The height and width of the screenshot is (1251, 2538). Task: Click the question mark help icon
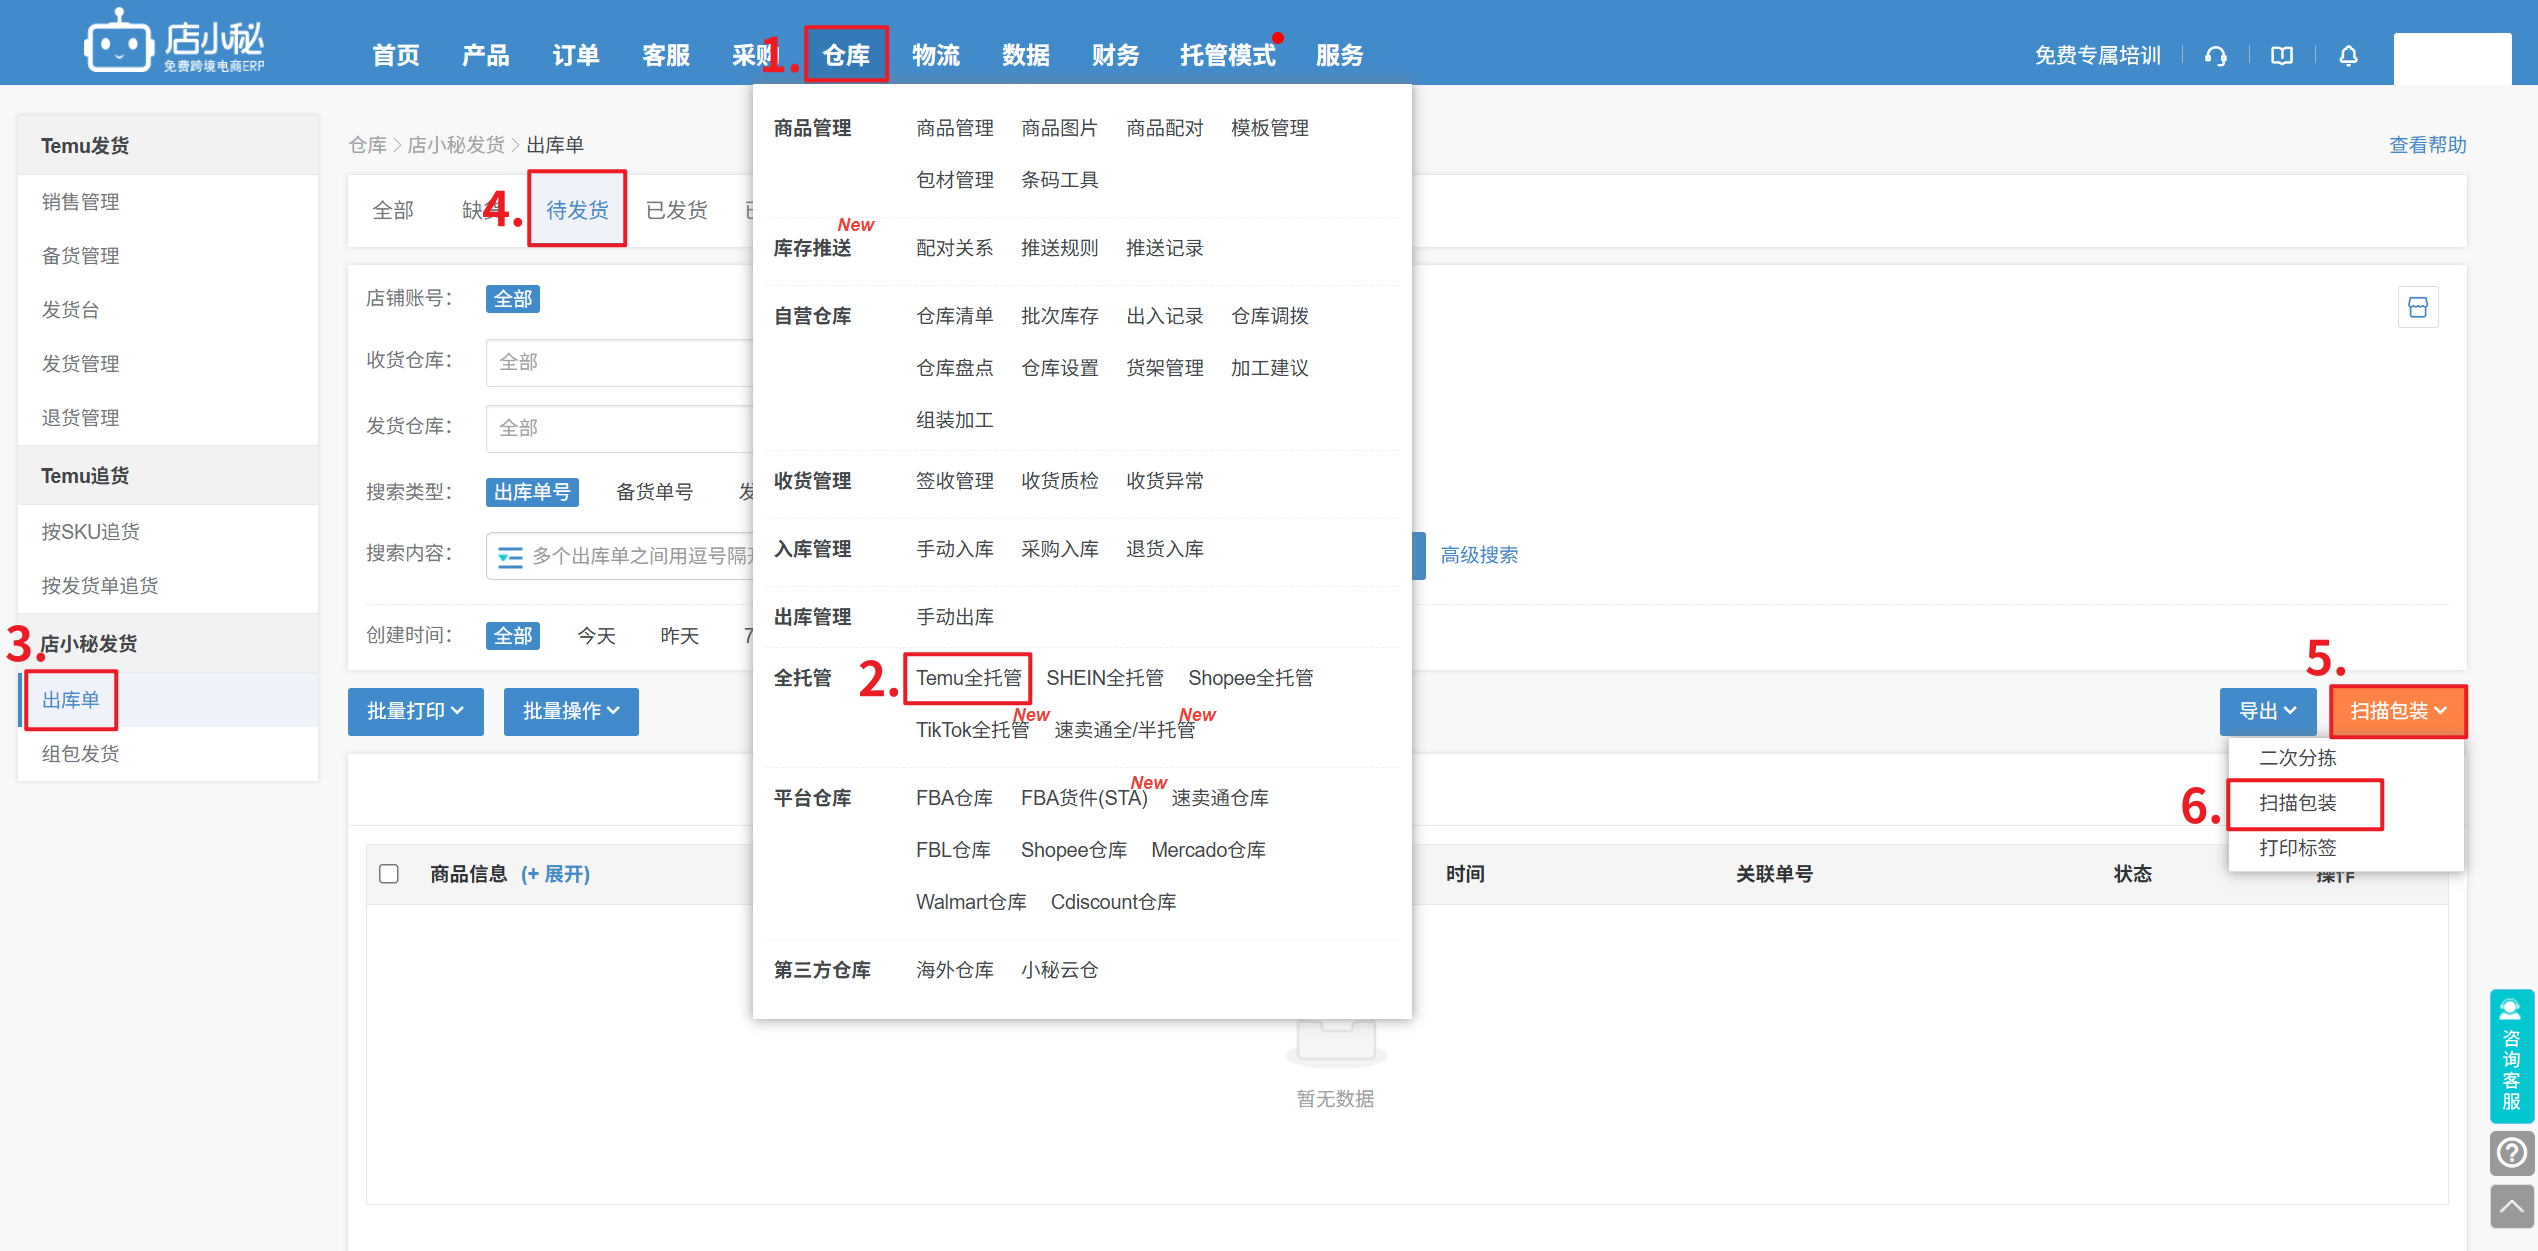pyautogui.click(x=2511, y=1153)
